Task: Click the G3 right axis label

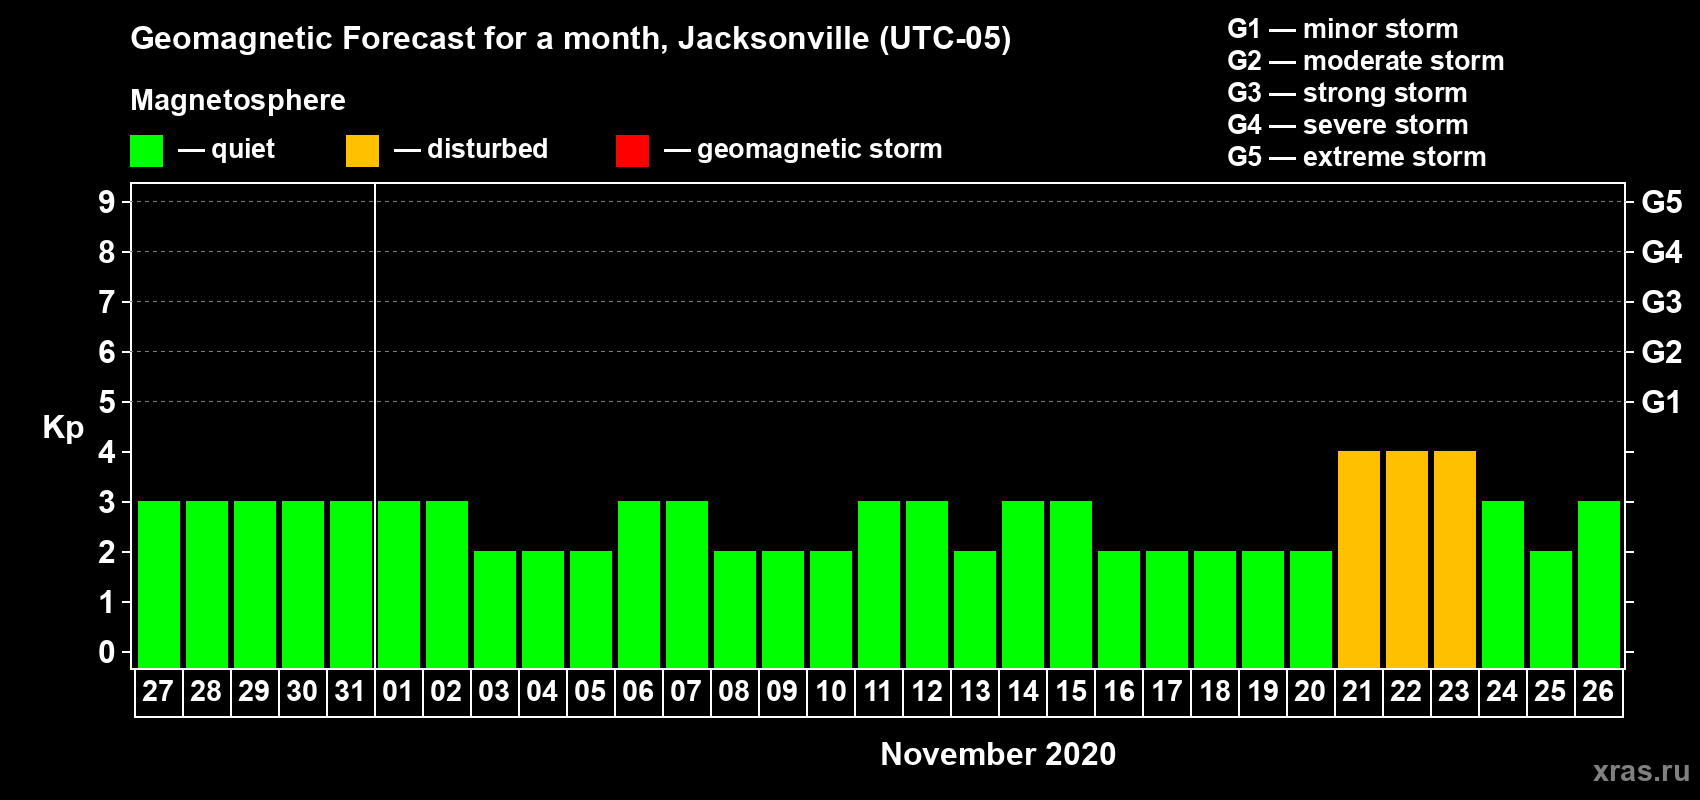Action: tap(1661, 302)
